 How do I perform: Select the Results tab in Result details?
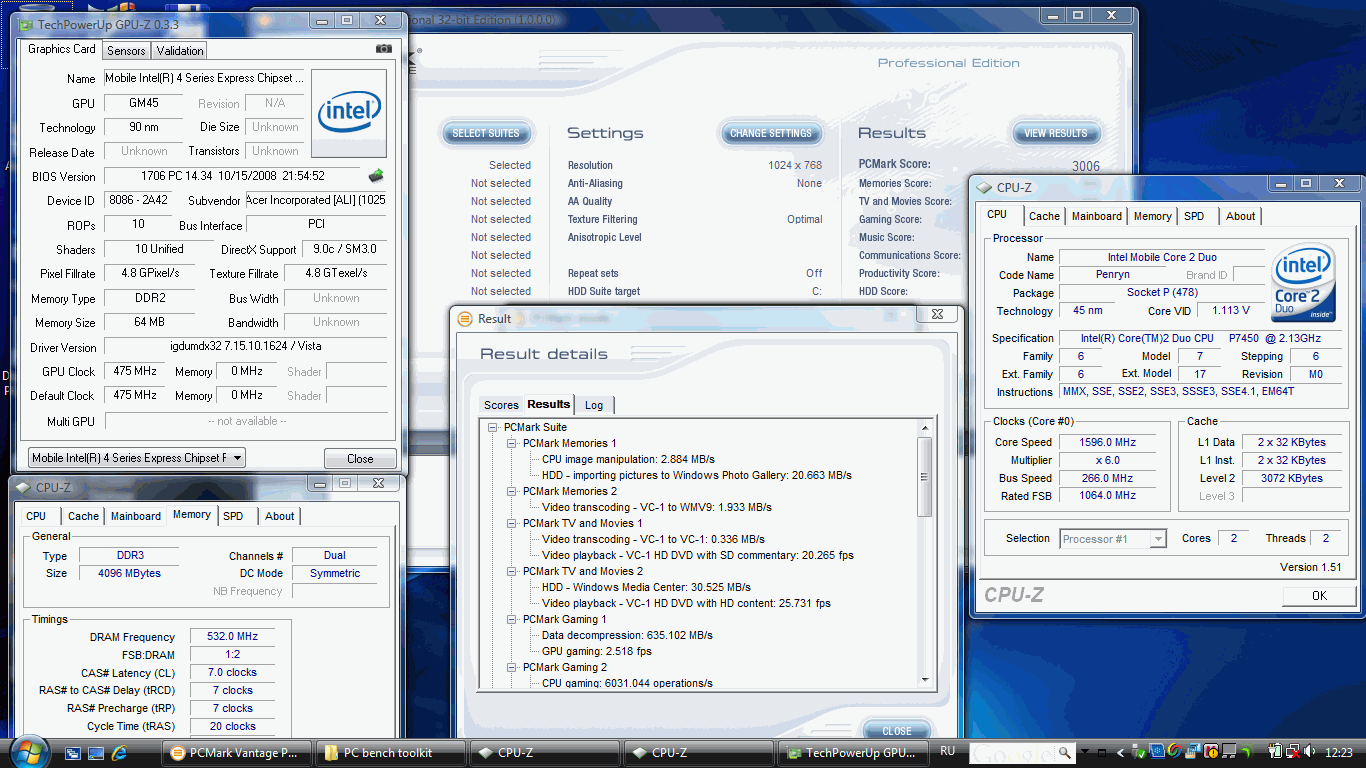549,404
